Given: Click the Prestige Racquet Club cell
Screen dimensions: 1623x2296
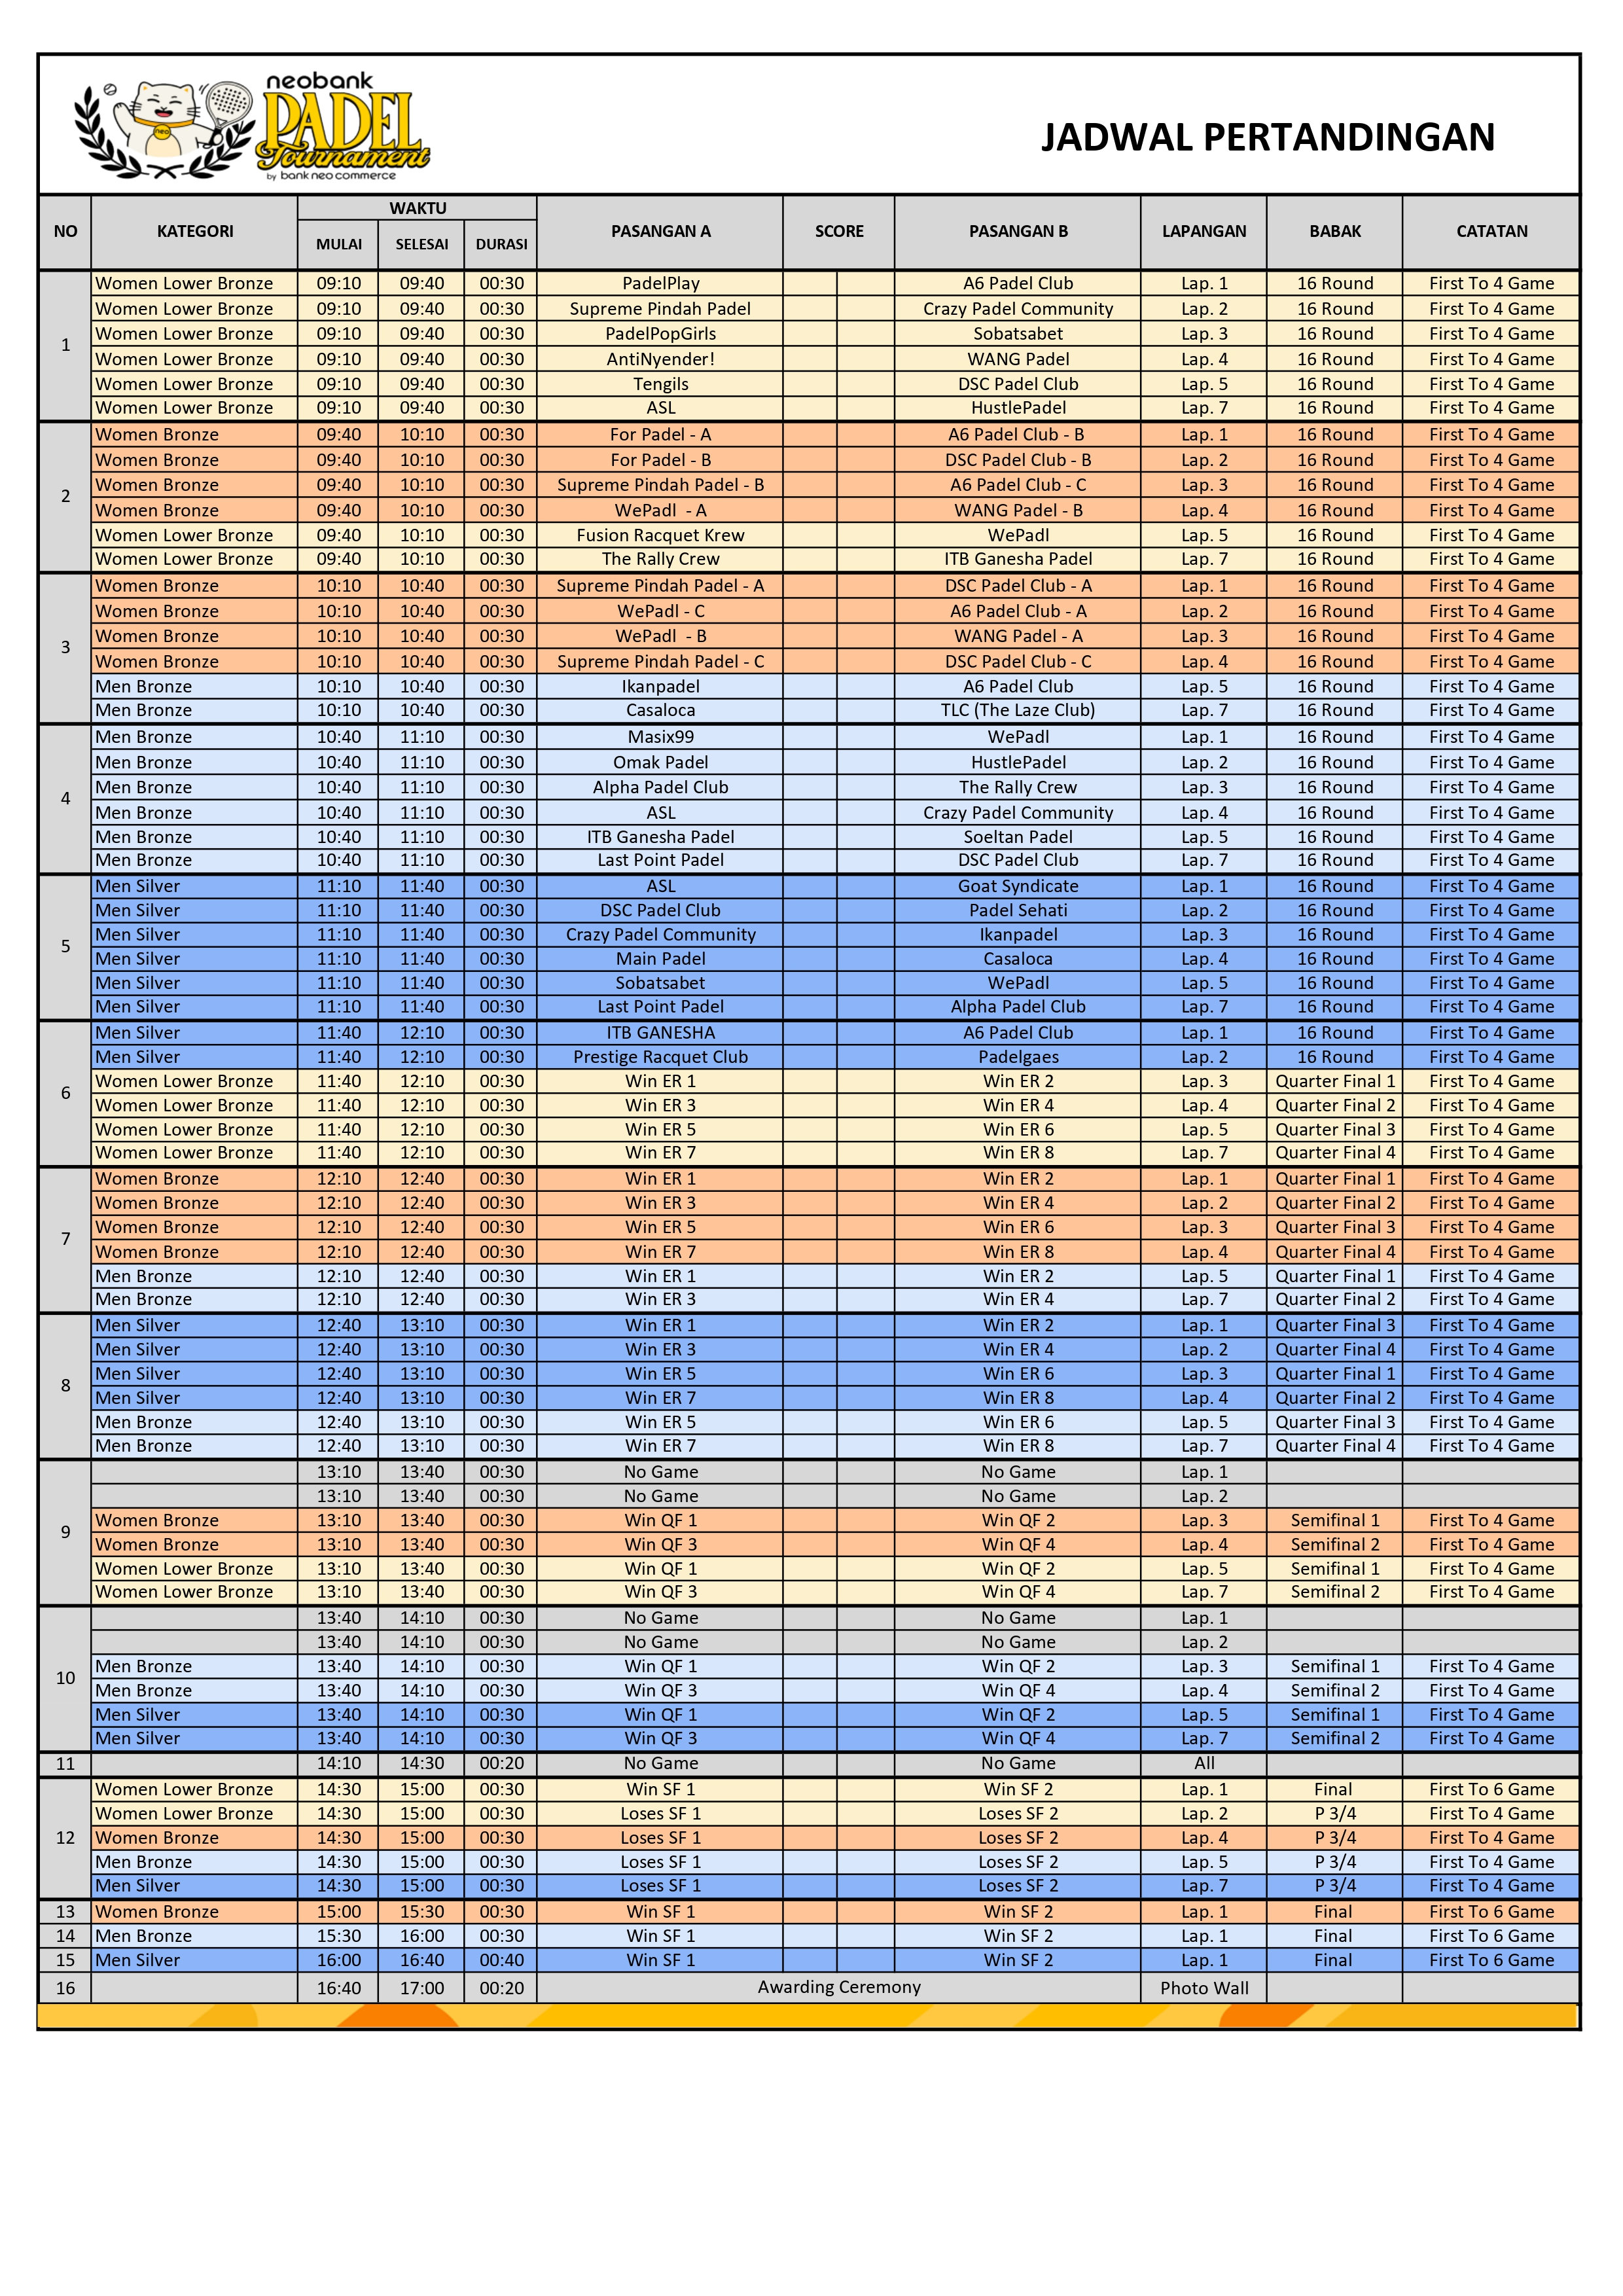Looking at the screenshot, I should pyautogui.click(x=660, y=1057).
